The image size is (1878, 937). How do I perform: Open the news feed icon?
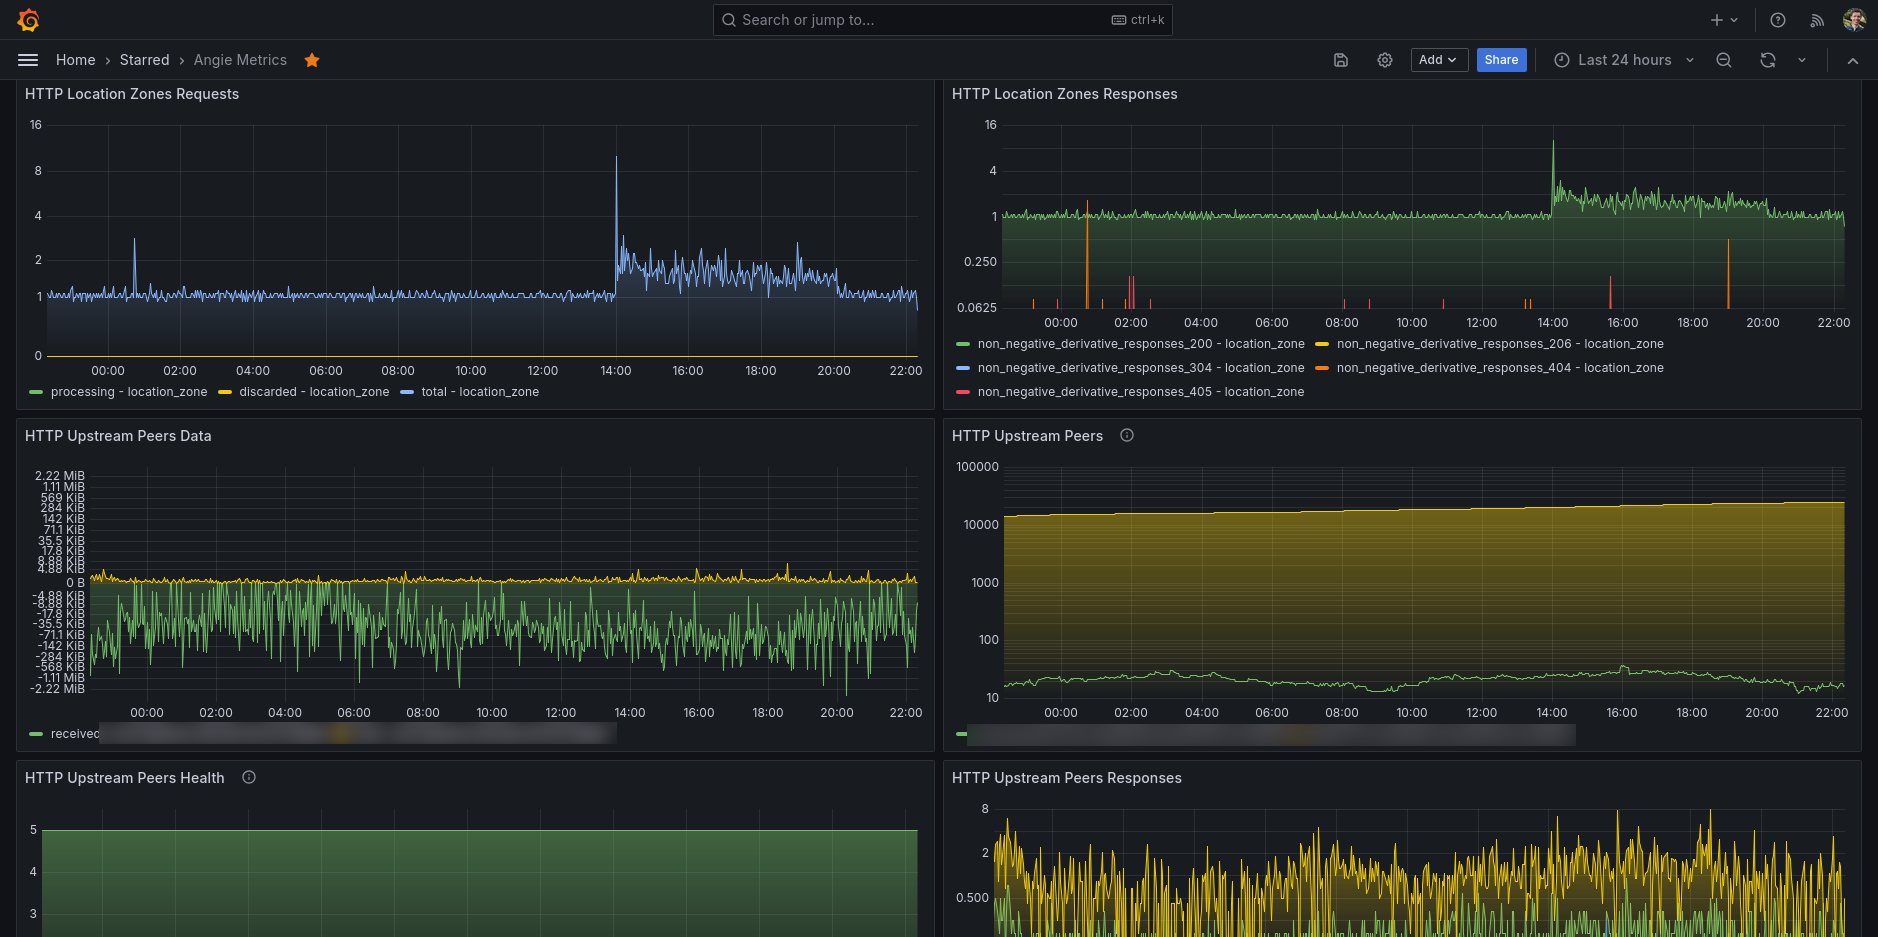coord(1817,20)
